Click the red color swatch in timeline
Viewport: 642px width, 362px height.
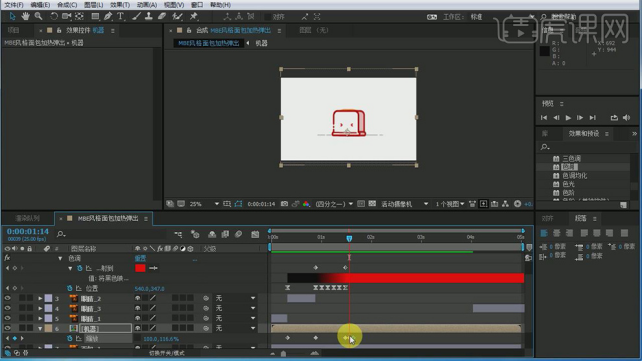click(140, 268)
